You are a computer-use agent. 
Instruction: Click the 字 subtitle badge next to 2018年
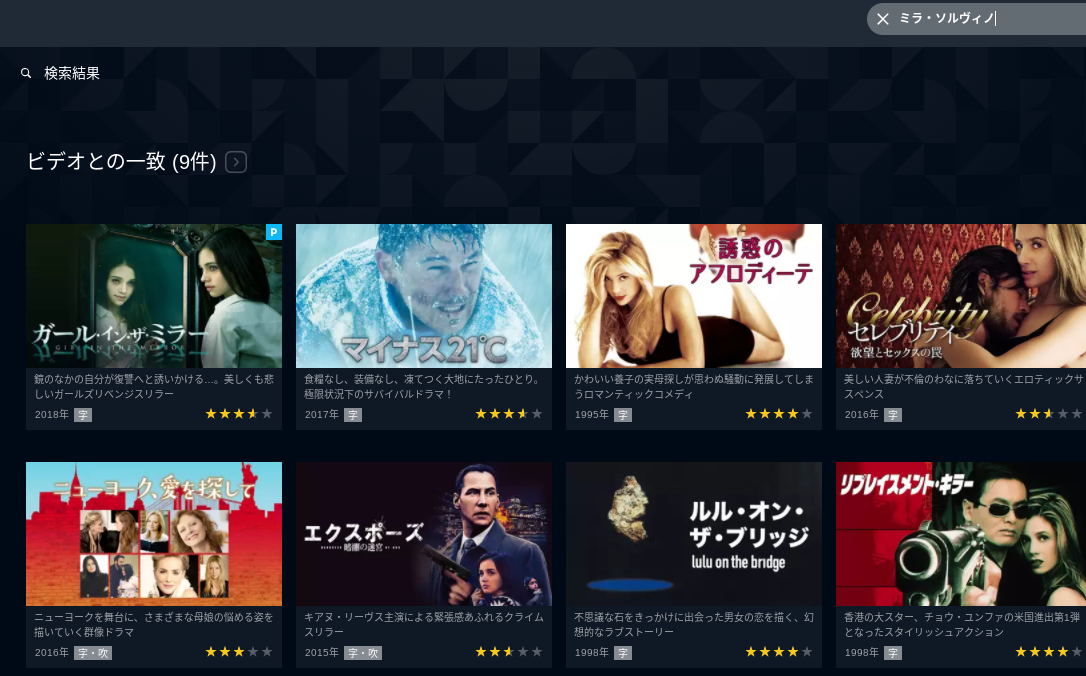click(x=83, y=415)
